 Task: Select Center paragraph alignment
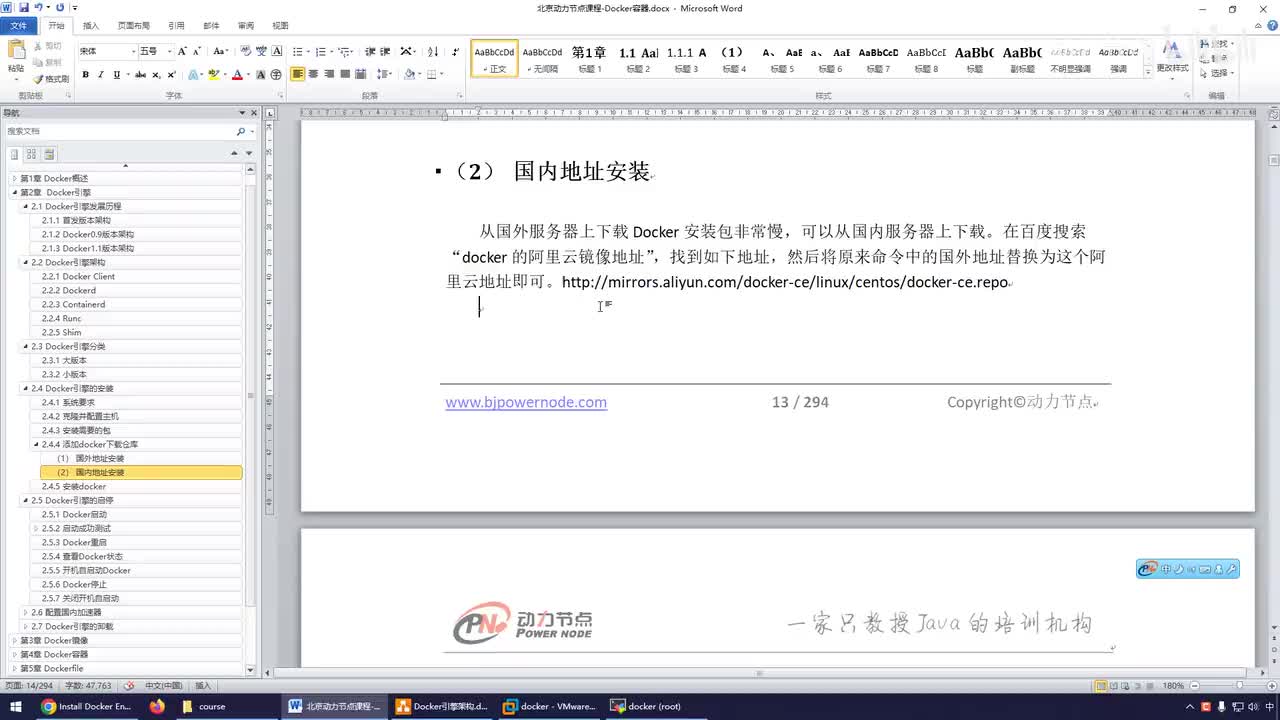pyautogui.click(x=314, y=75)
